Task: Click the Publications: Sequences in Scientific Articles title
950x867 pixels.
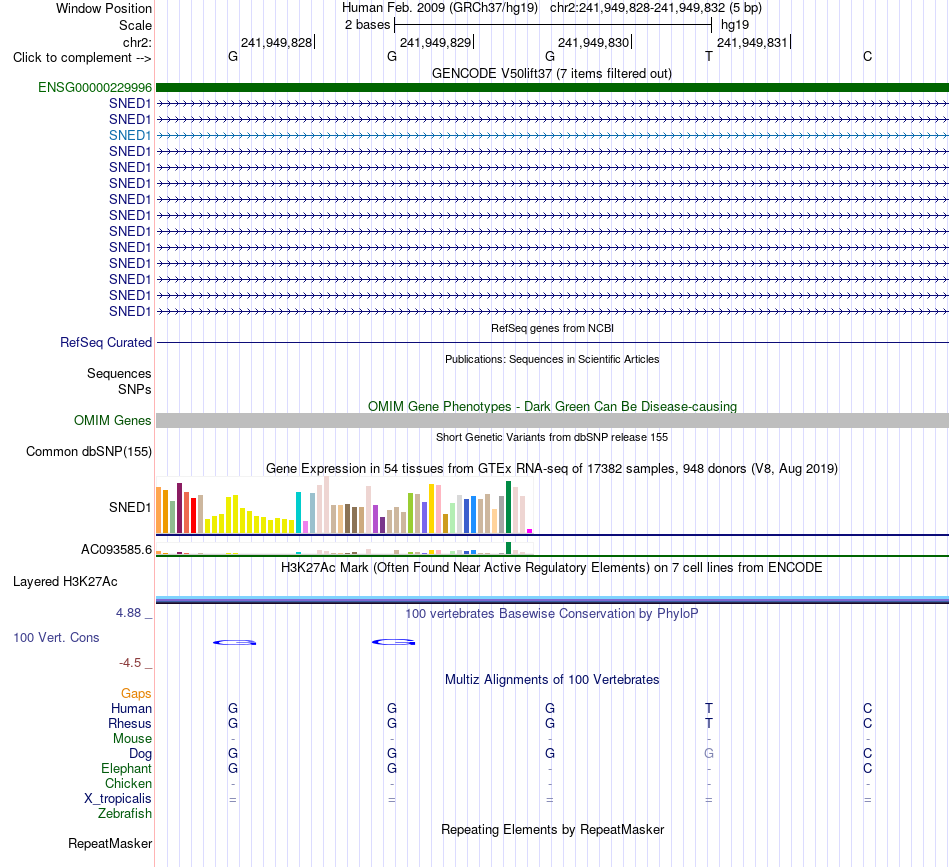Action: 552,359
